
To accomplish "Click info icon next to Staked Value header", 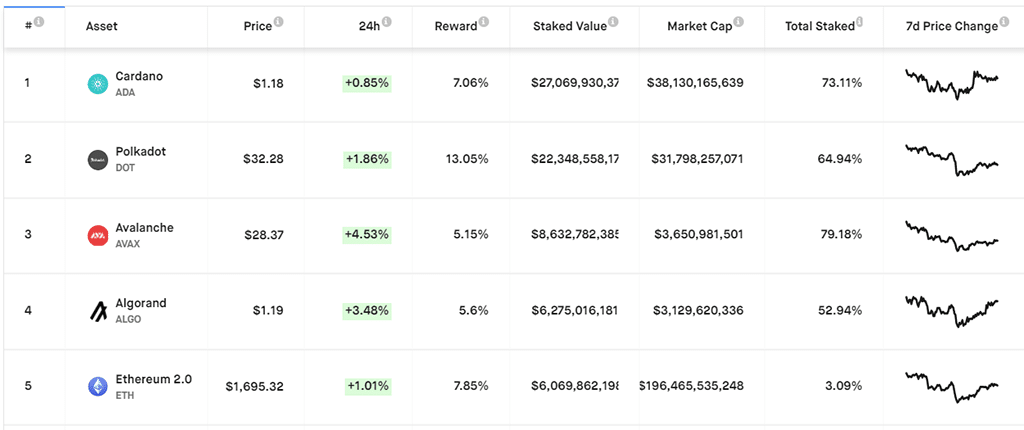I will [613, 22].
